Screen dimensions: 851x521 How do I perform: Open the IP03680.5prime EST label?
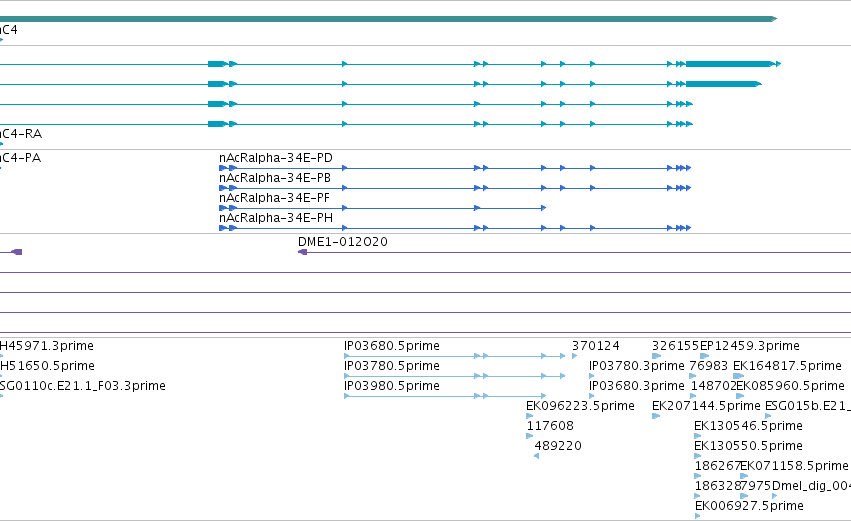392,346
